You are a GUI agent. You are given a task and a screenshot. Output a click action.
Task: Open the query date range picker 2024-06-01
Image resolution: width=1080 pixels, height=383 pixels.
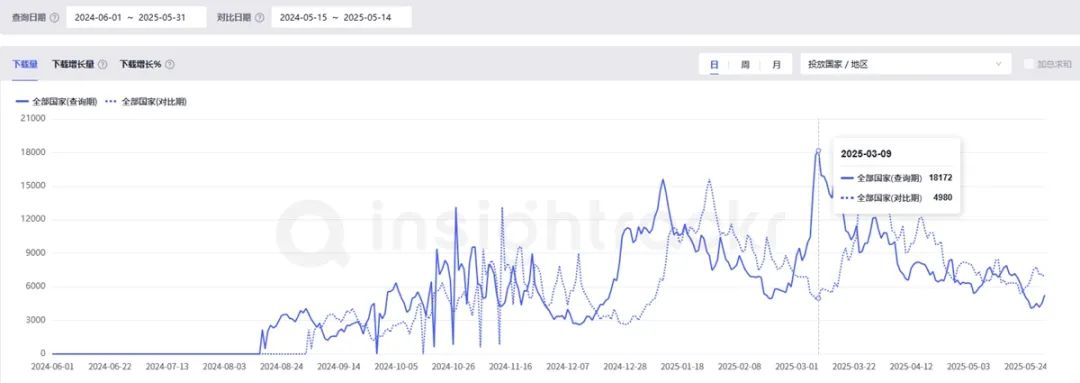(x=136, y=17)
